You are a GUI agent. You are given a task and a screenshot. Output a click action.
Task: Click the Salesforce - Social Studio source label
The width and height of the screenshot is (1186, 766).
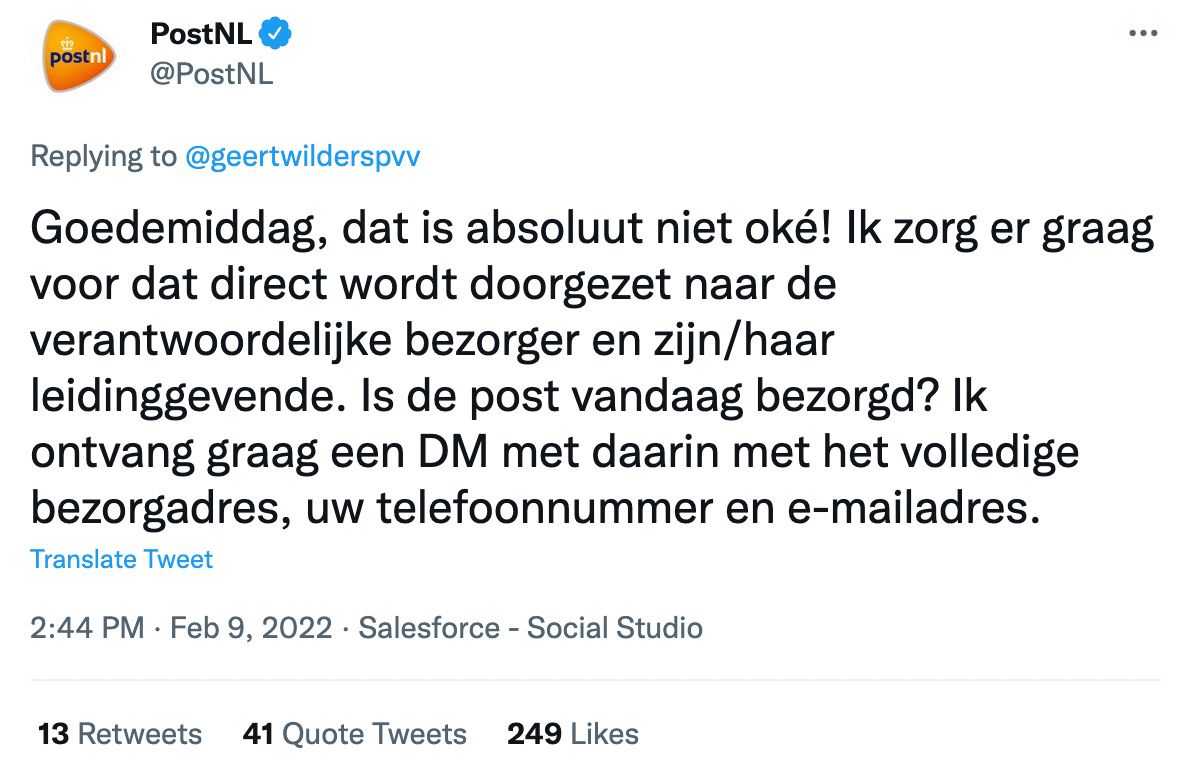tap(531, 628)
